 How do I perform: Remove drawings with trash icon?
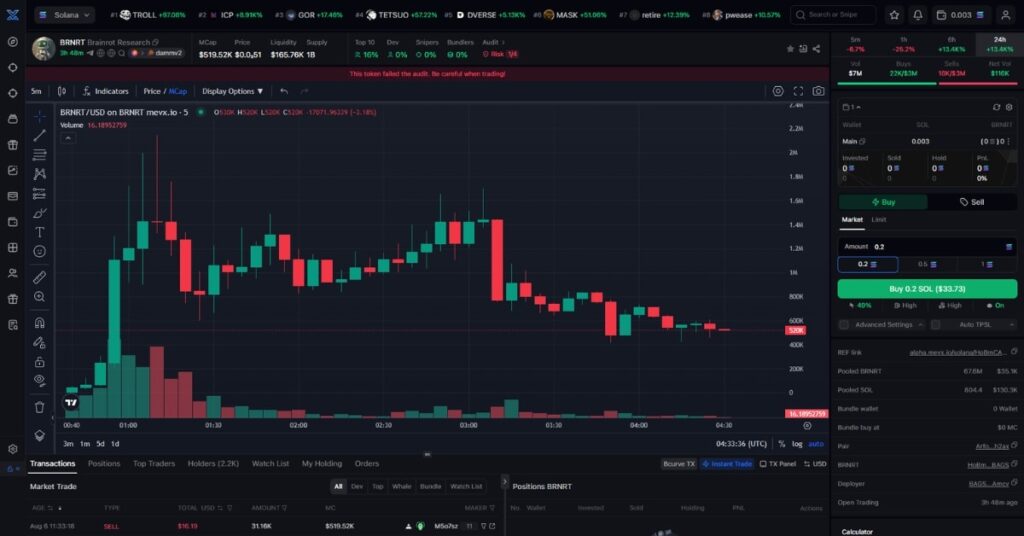(x=39, y=407)
